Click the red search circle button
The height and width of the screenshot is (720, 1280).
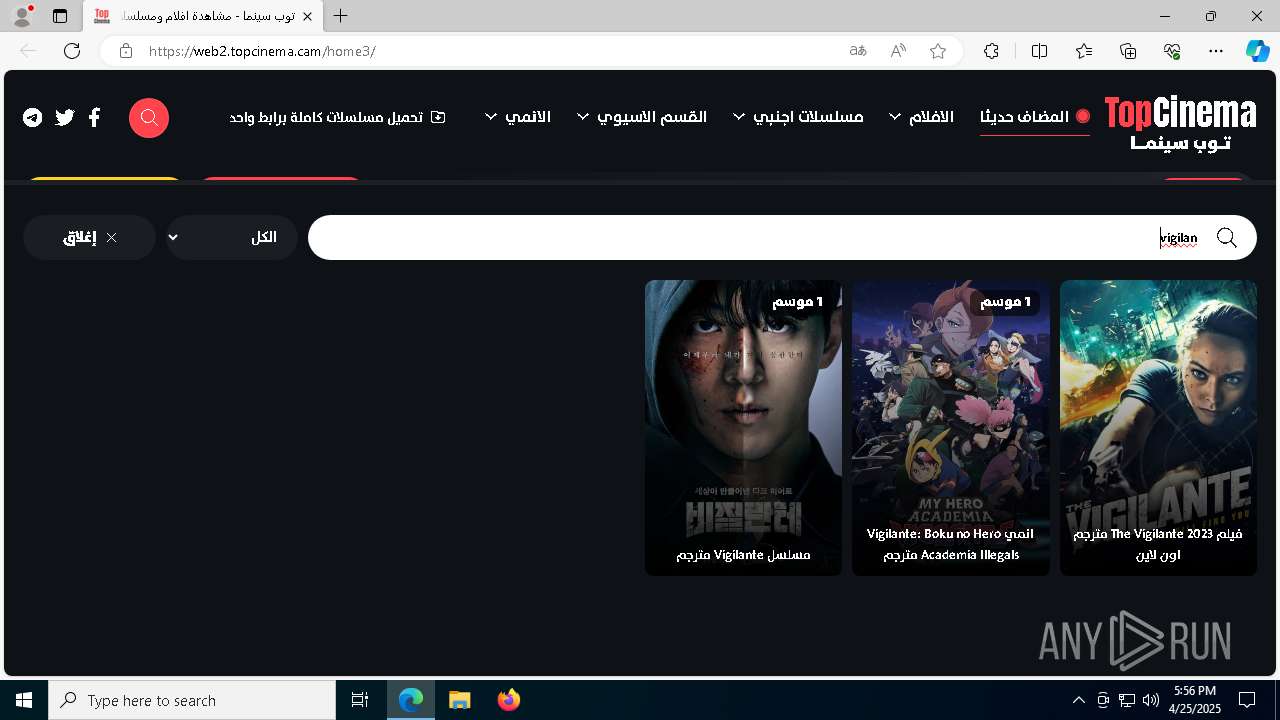pos(149,118)
